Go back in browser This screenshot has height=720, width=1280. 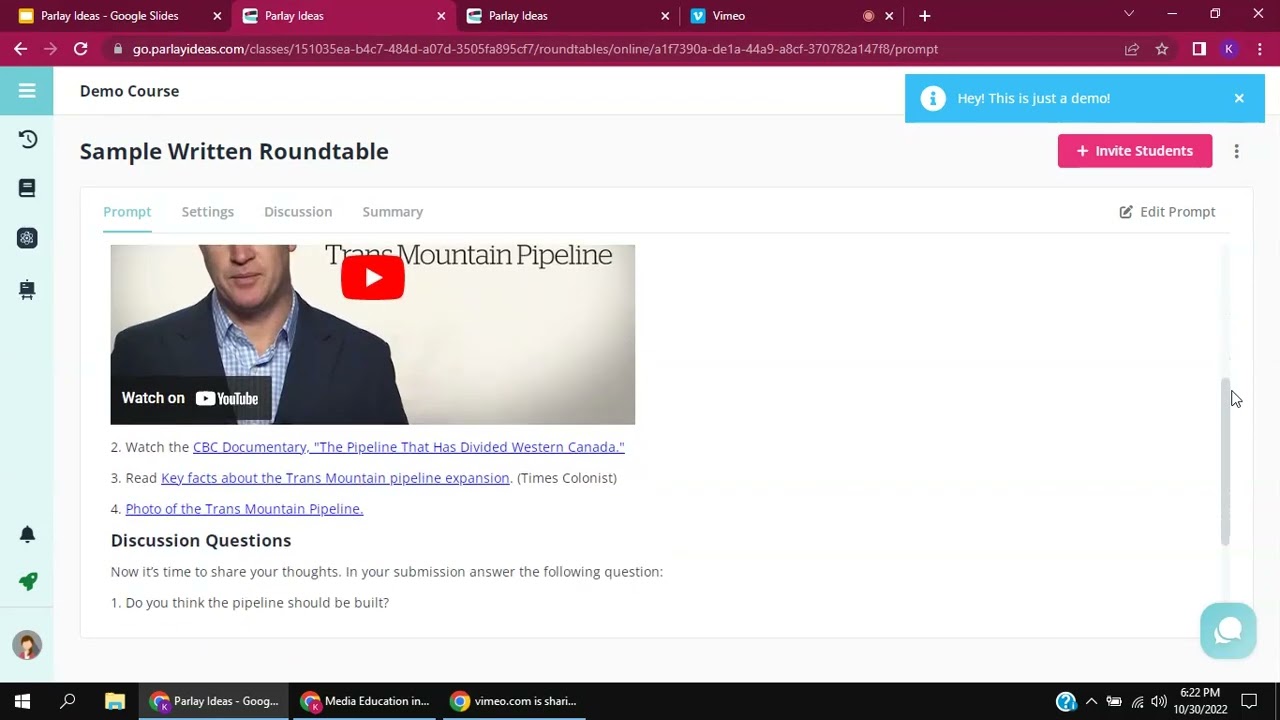[20, 48]
